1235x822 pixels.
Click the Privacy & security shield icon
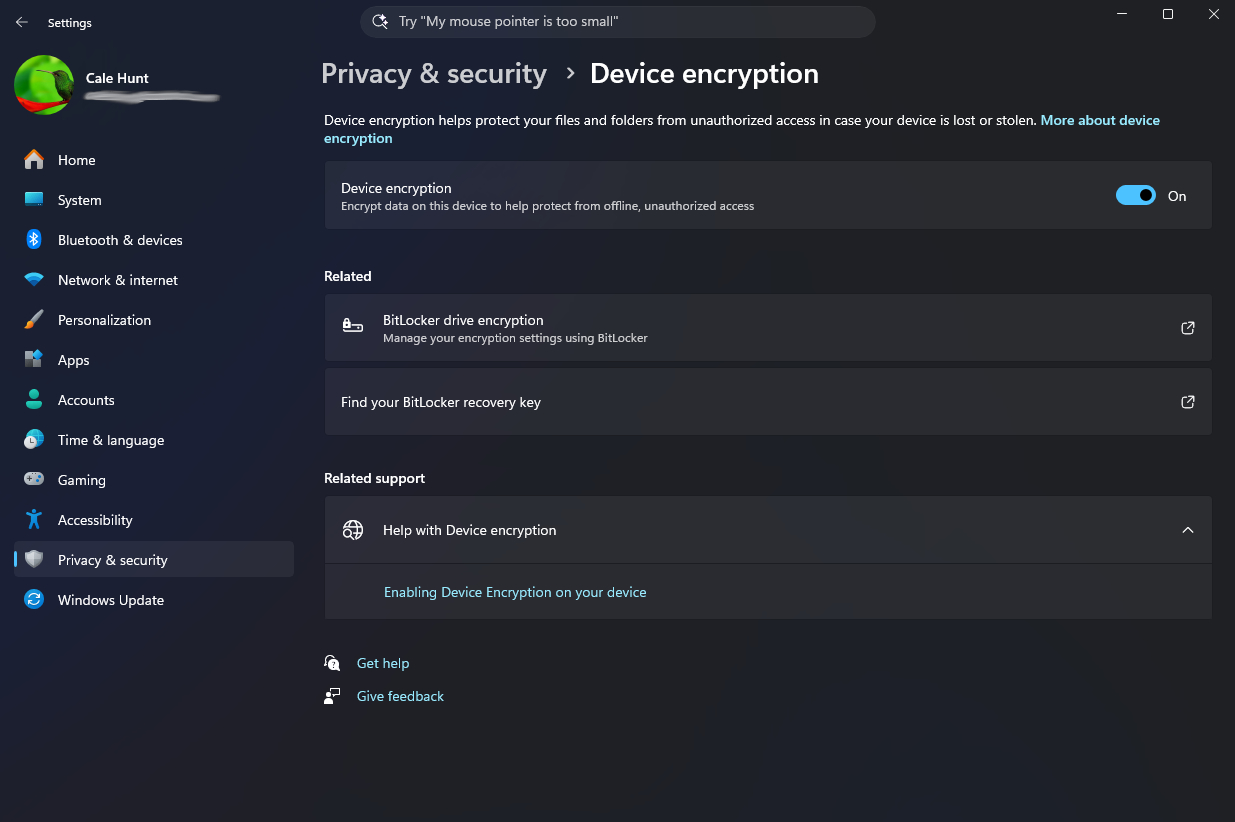tap(34, 560)
